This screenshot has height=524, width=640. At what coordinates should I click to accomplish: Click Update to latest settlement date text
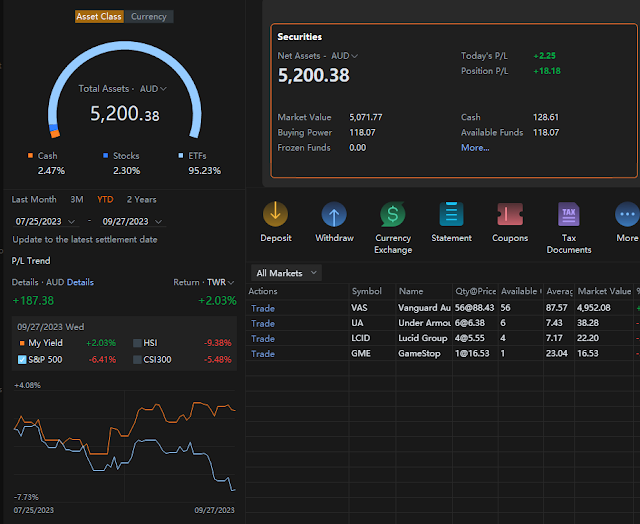pyautogui.click(x=85, y=240)
